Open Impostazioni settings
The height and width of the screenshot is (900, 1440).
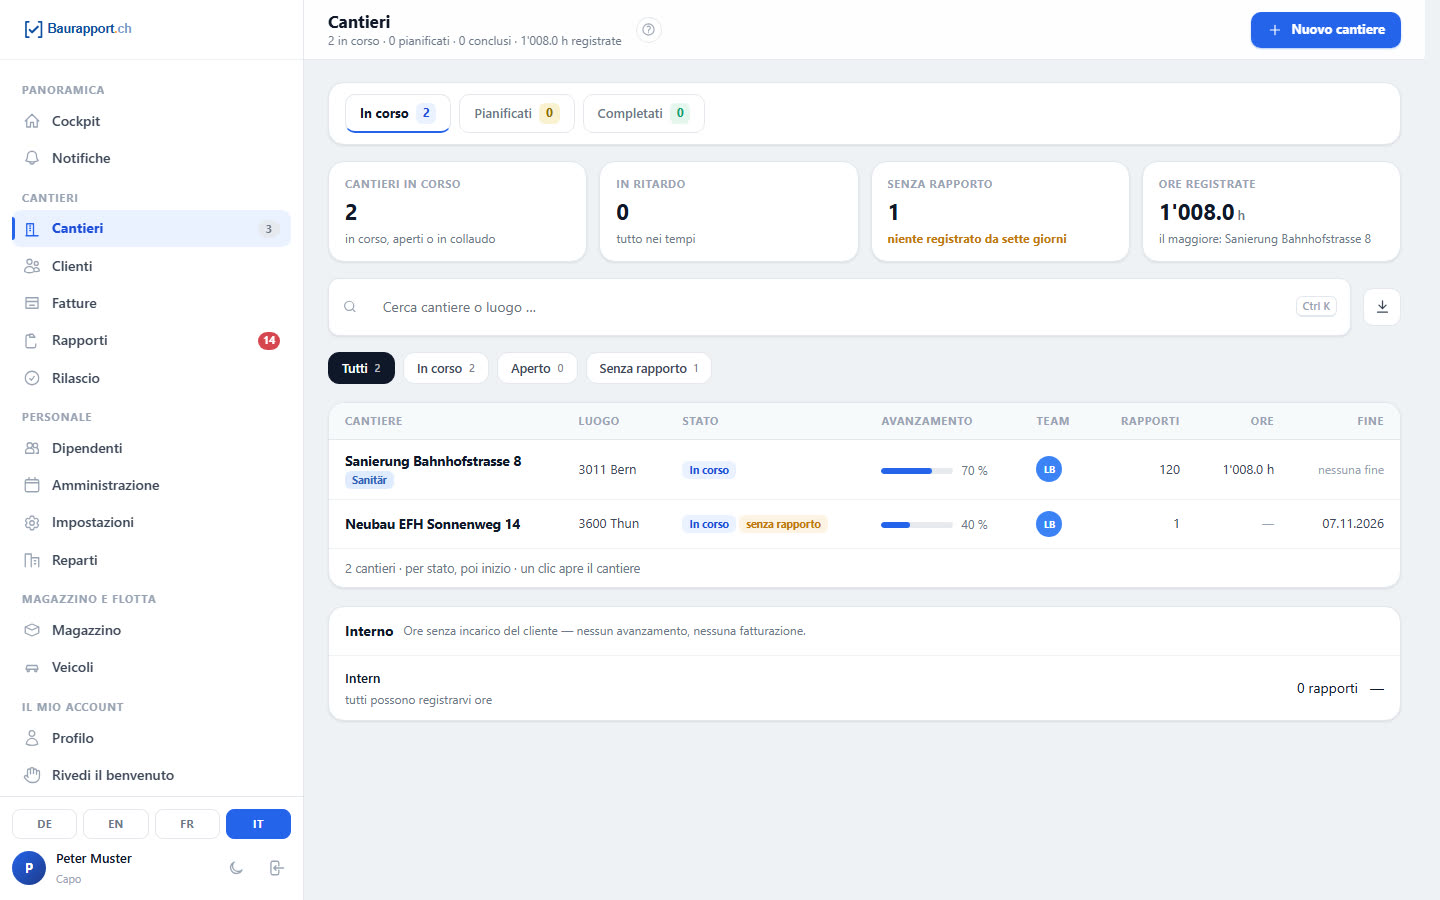(x=151, y=522)
